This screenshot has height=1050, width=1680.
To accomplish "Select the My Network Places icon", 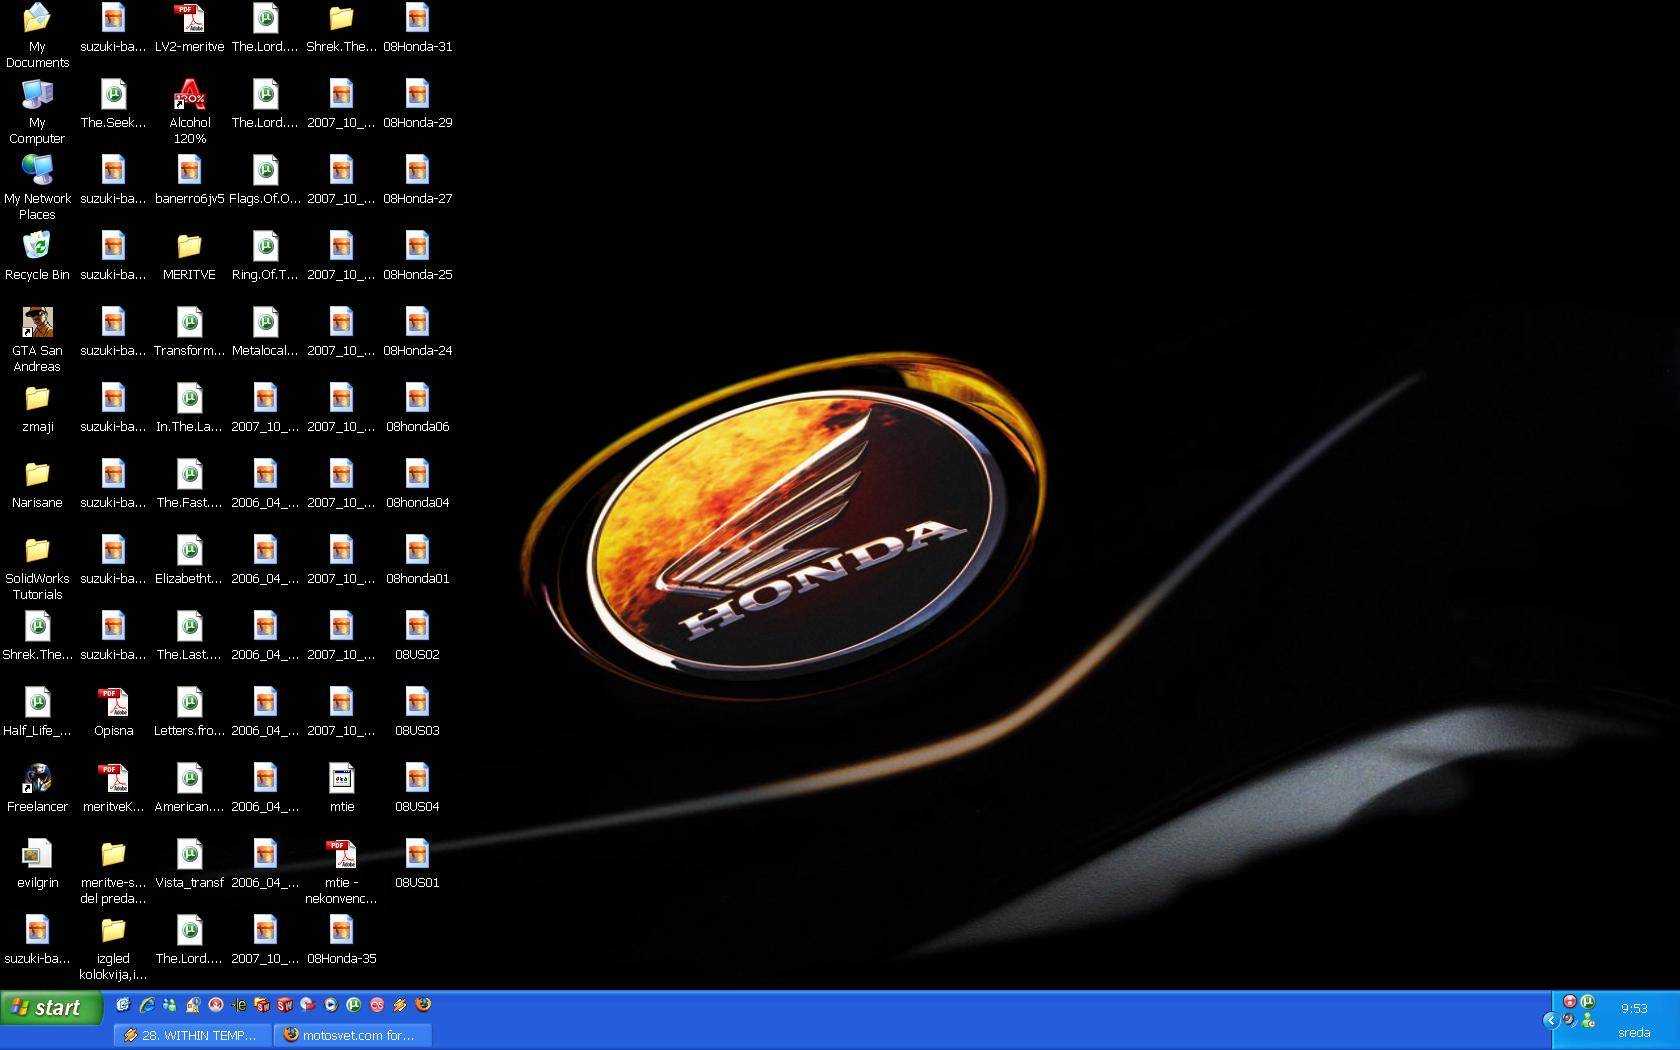I will tap(37, 187).
